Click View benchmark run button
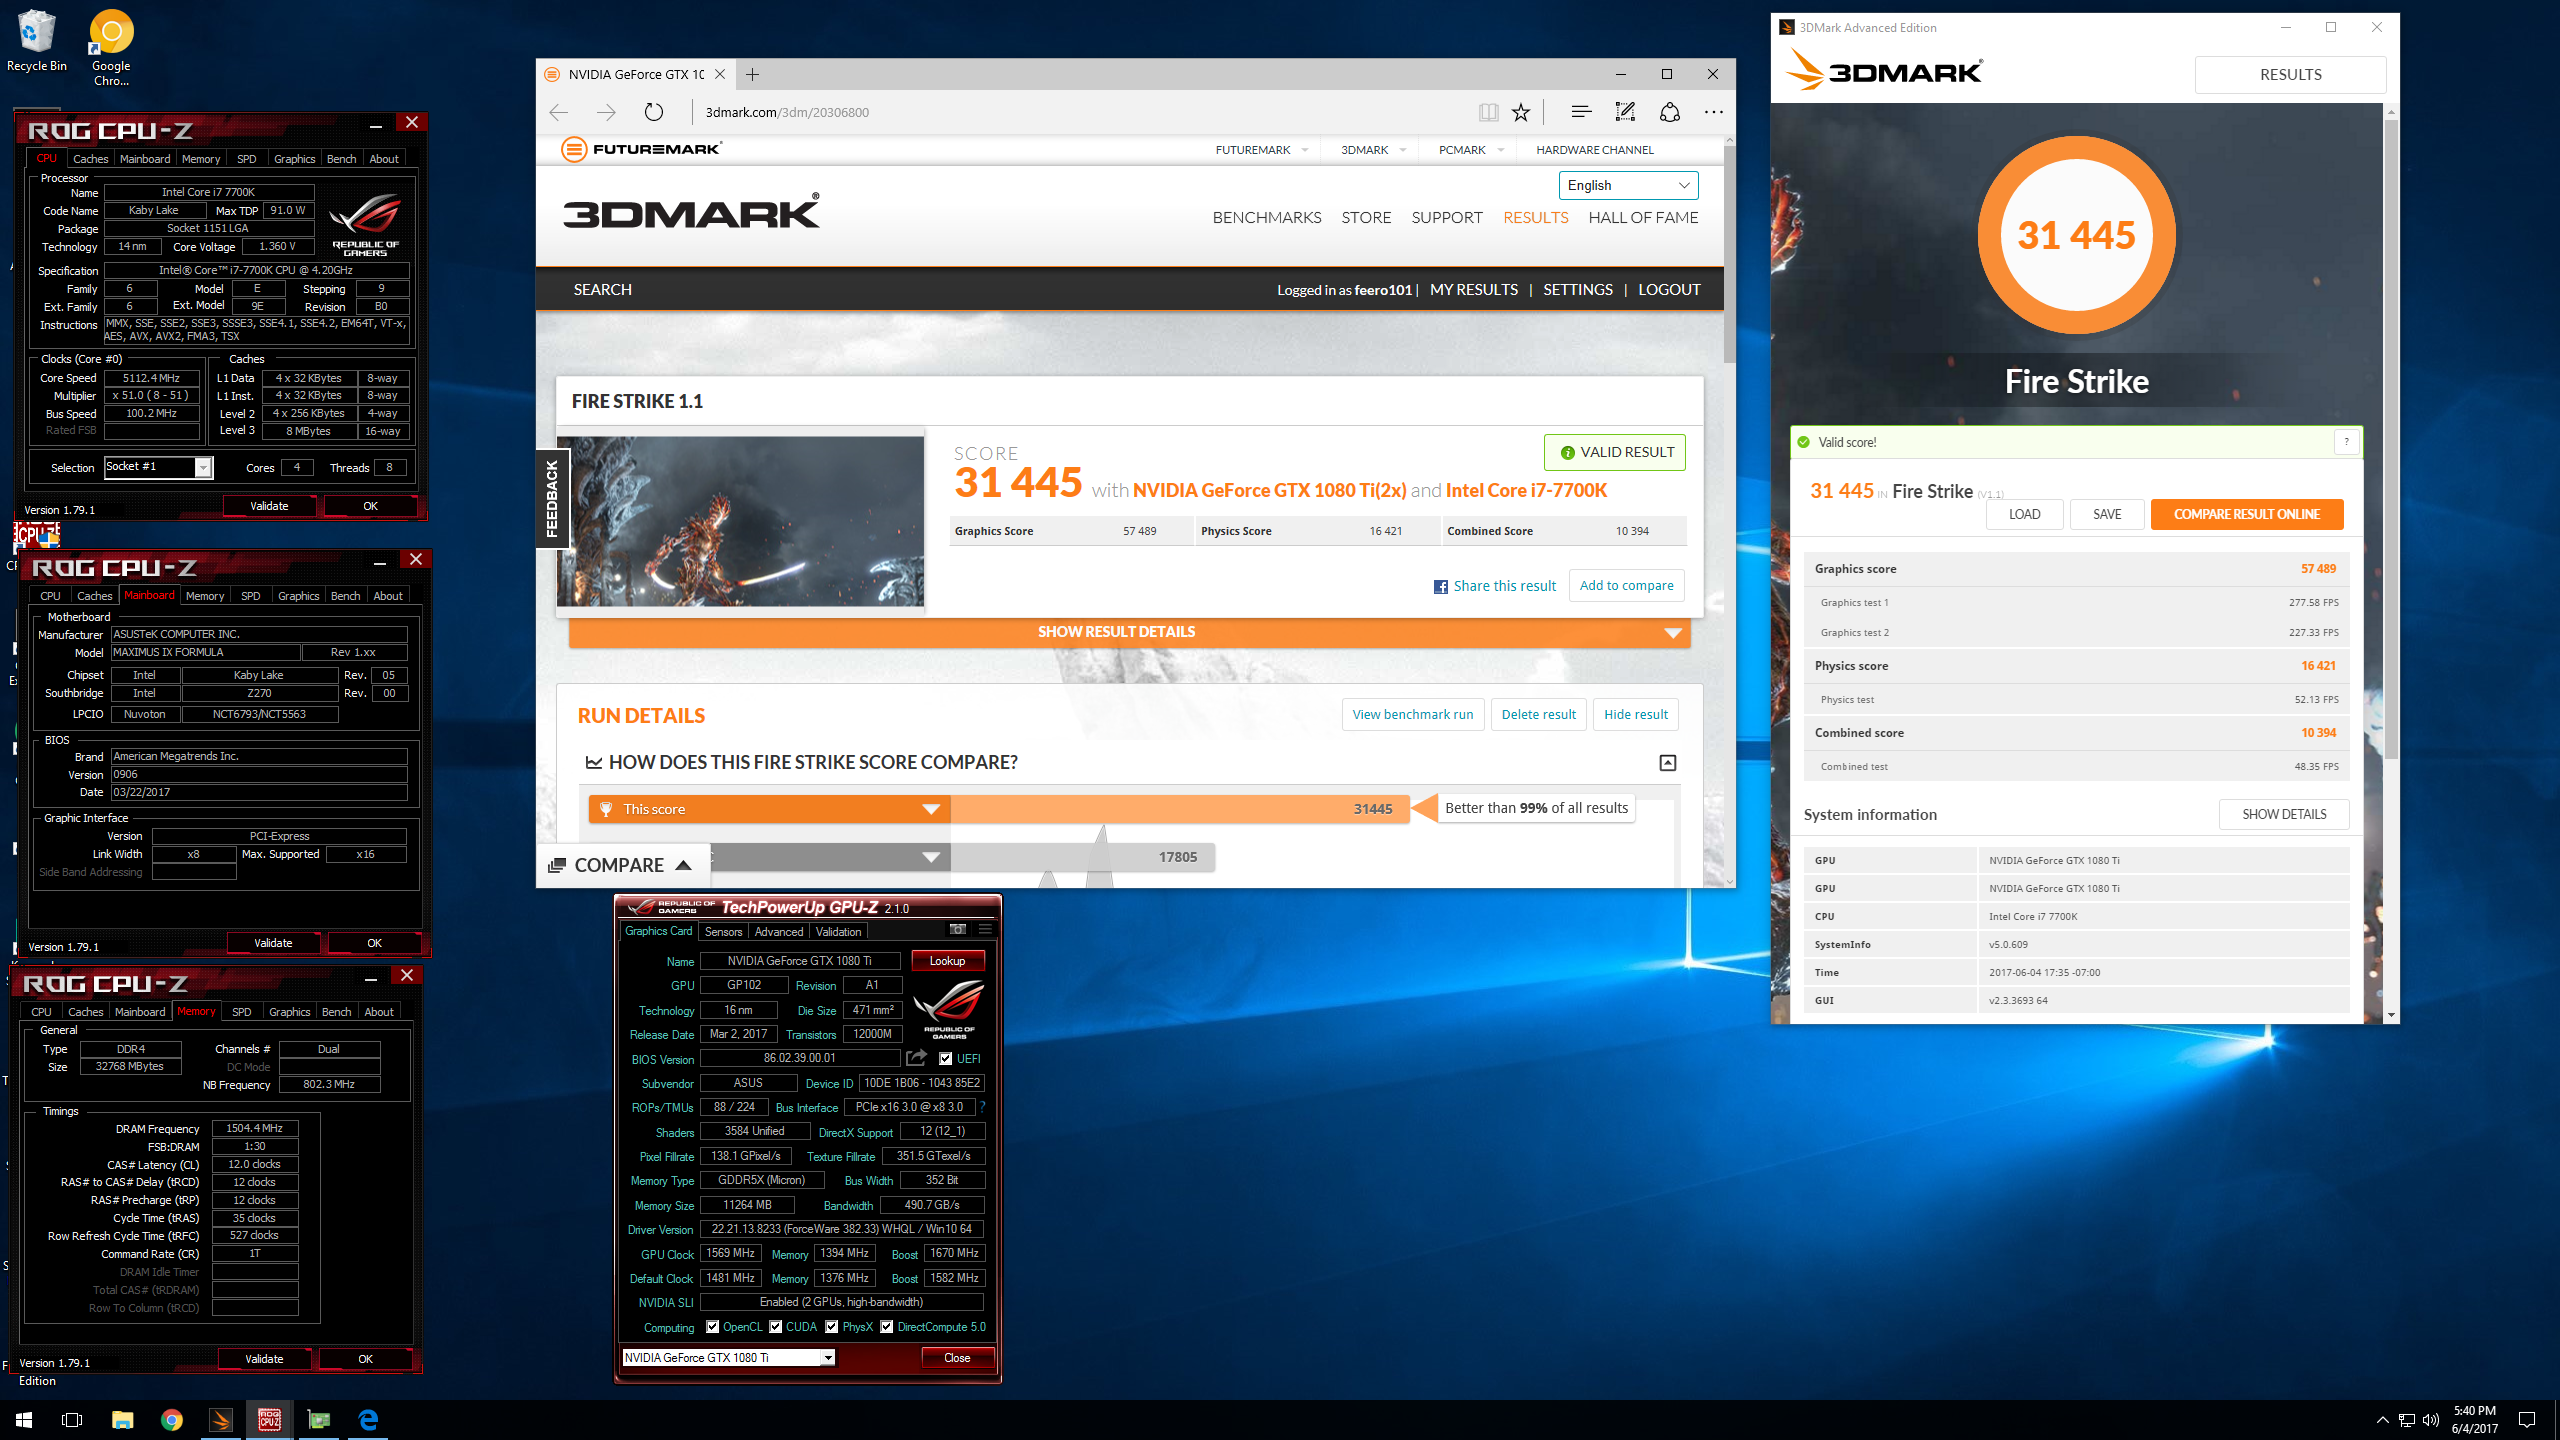Viewport: 2560px width, 1440px height. [x=1413, y=714]
